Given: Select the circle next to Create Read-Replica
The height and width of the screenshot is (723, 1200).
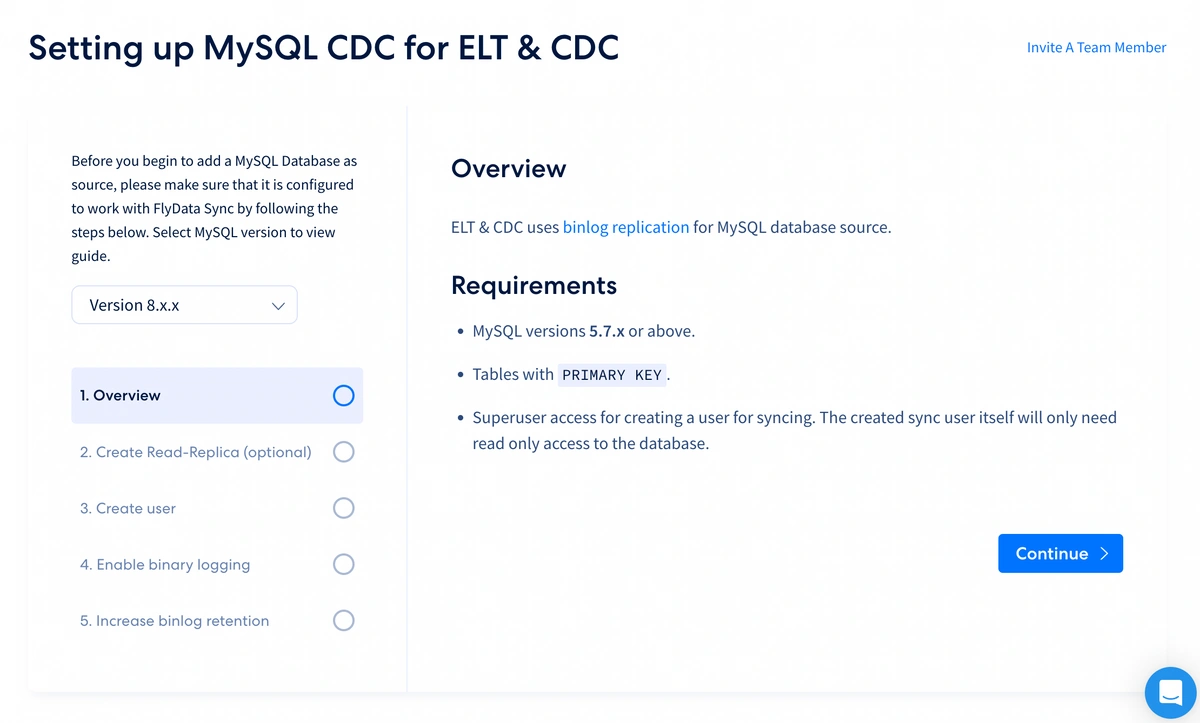Looking at the screenshot, I should pos(343,452).
